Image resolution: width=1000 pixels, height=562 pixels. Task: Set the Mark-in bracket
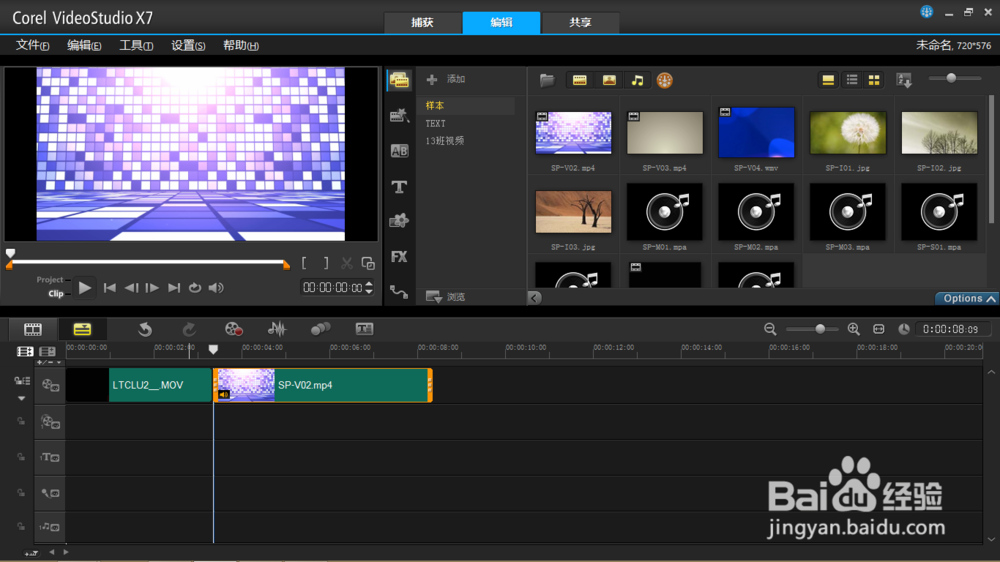tap(304, 263)
